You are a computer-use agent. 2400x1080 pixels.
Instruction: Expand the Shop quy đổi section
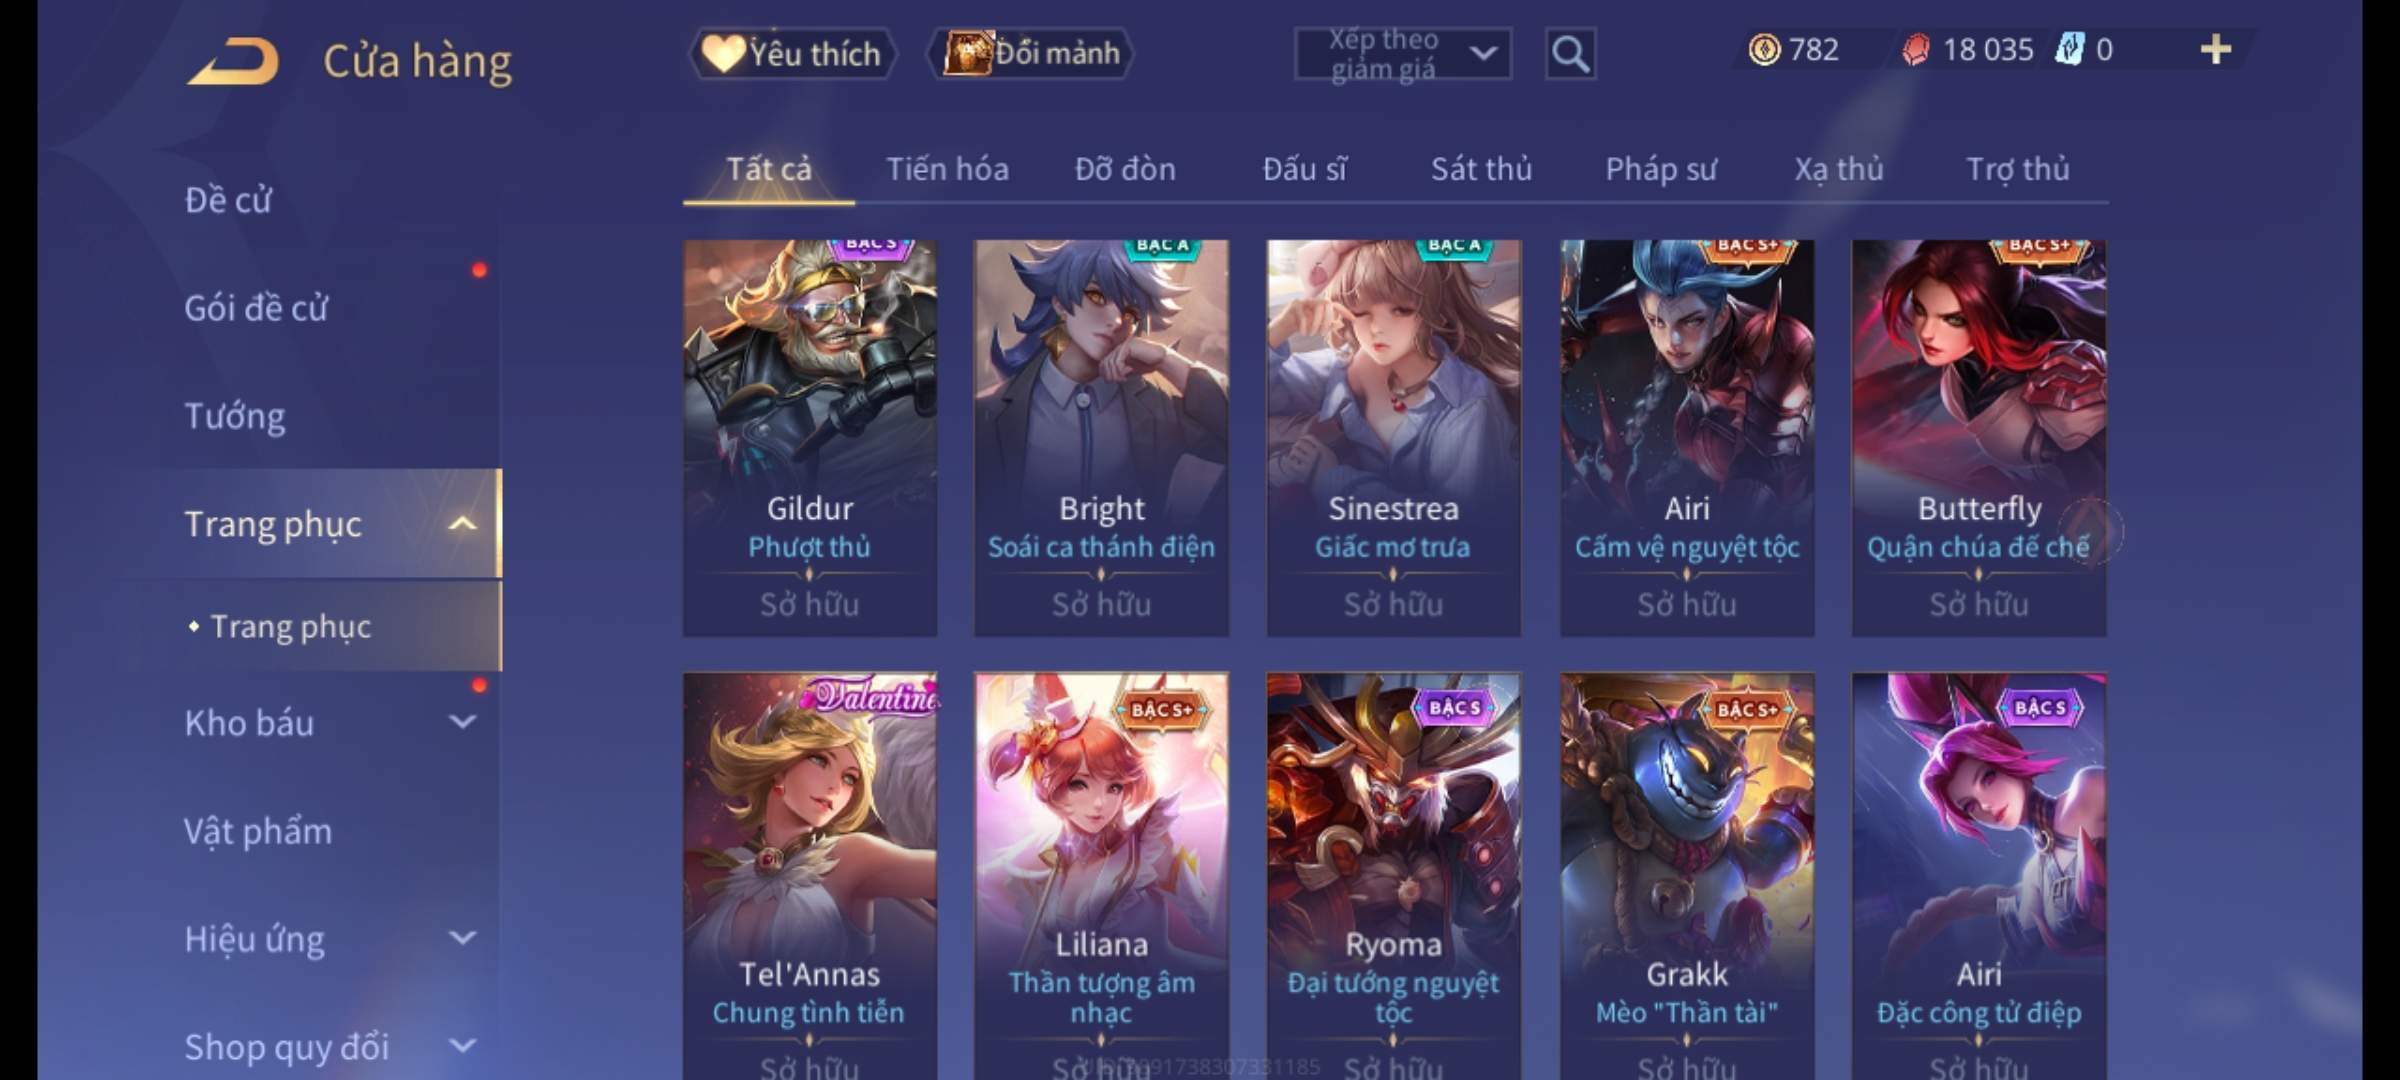[462, 1046]
